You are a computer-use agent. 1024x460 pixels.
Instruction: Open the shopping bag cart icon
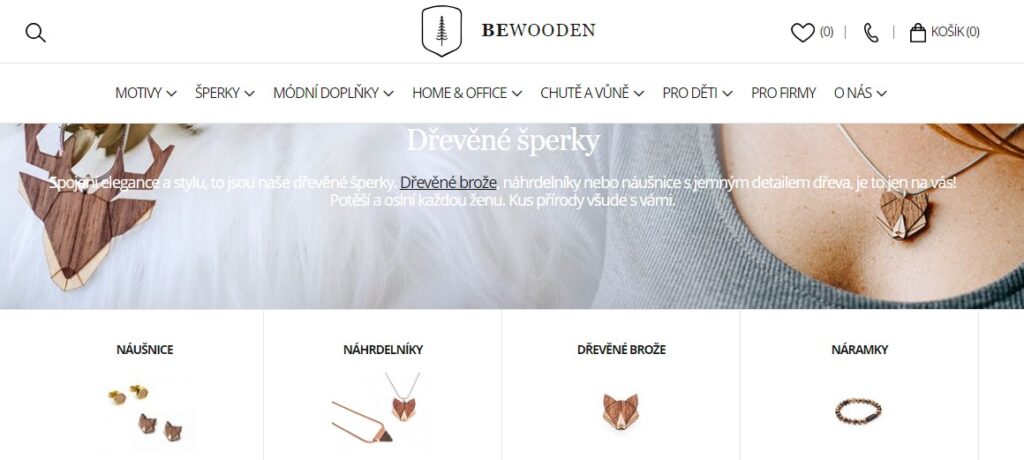click(x=918, y=33)
